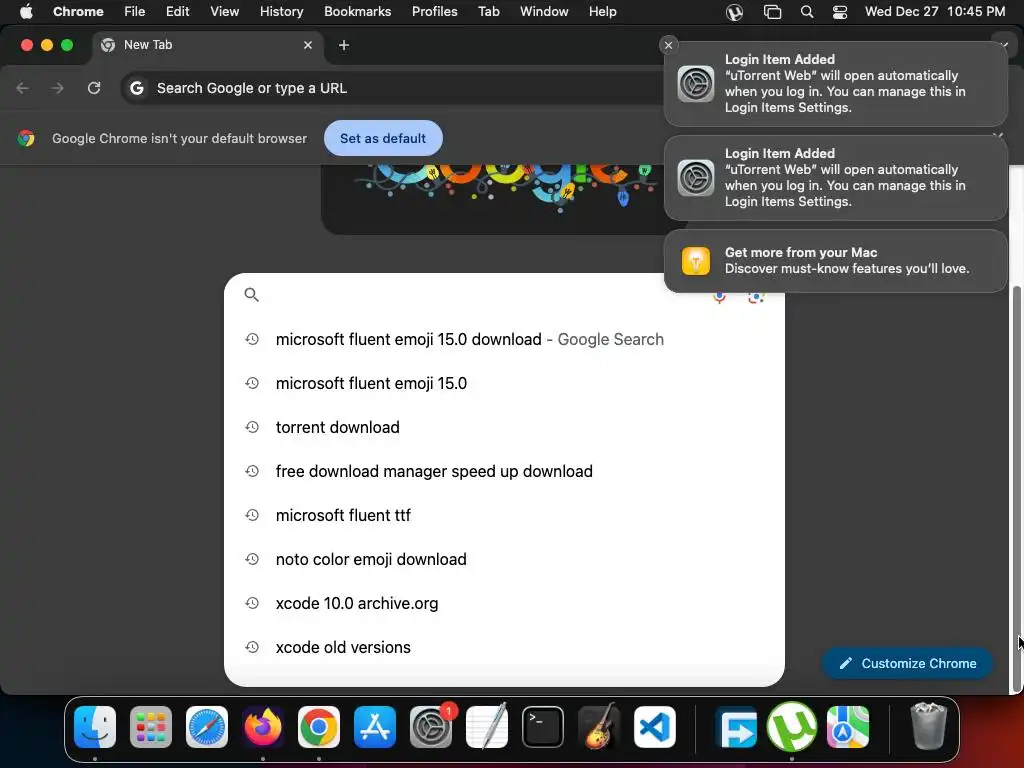Open the Profiles menu
The height and width of the screenshot is (768, 1024).
pos(435,12)
